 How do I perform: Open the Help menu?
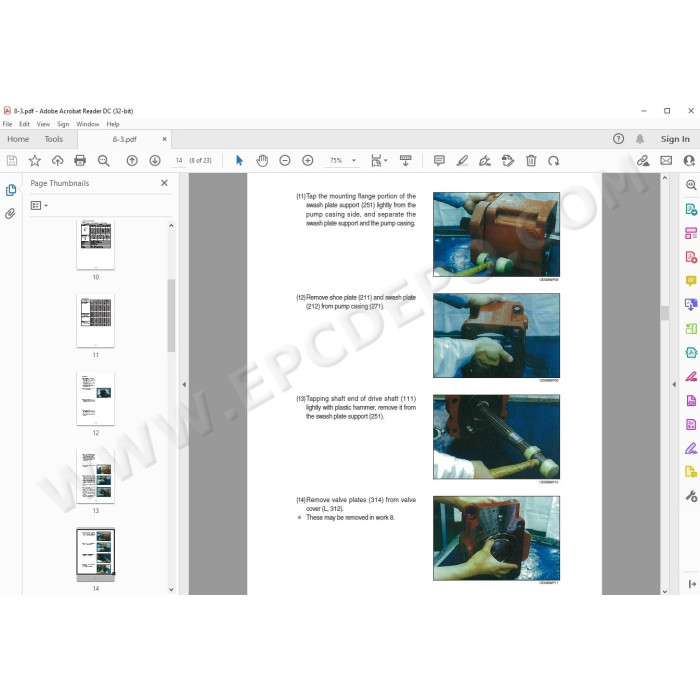click(x=113, y=124)
